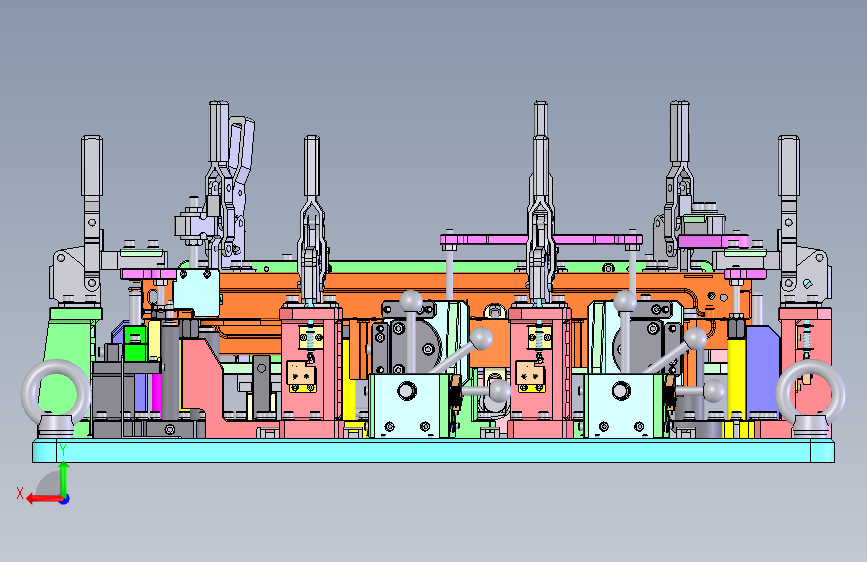The height and width of the screenshot is (562, 867).
Task: Select the bright green block on the left
Action: point(134,344)
